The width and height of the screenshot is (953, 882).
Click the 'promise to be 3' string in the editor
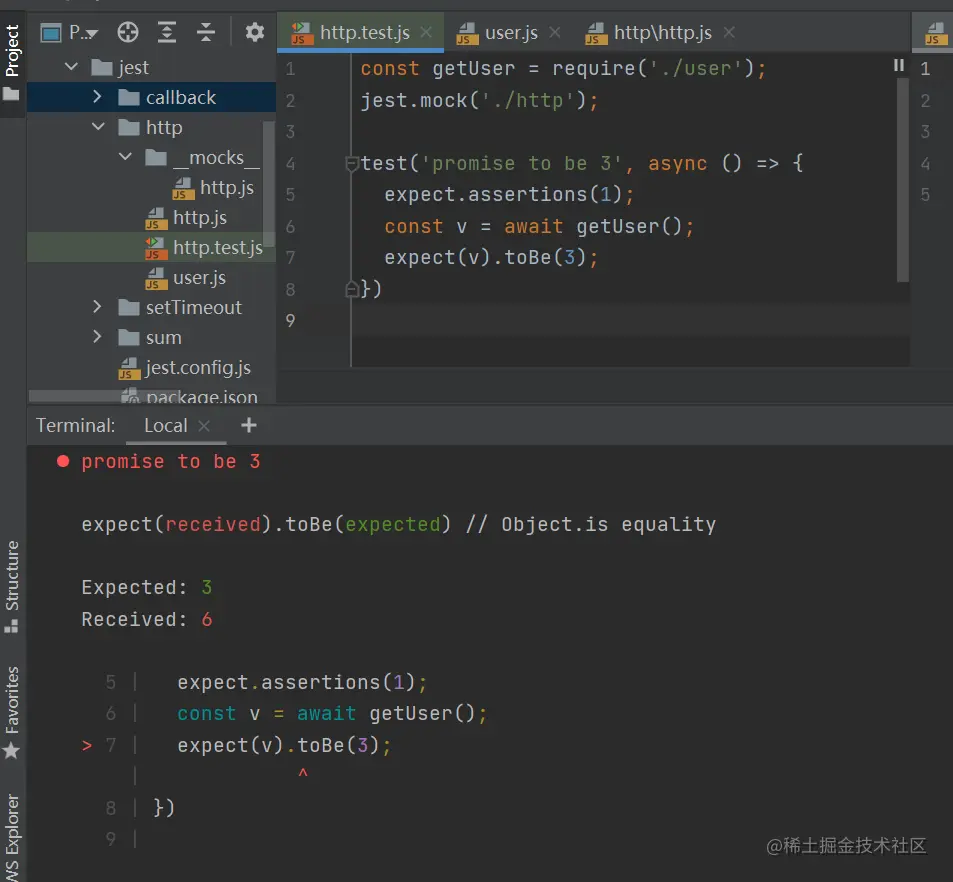pos(521,164)
